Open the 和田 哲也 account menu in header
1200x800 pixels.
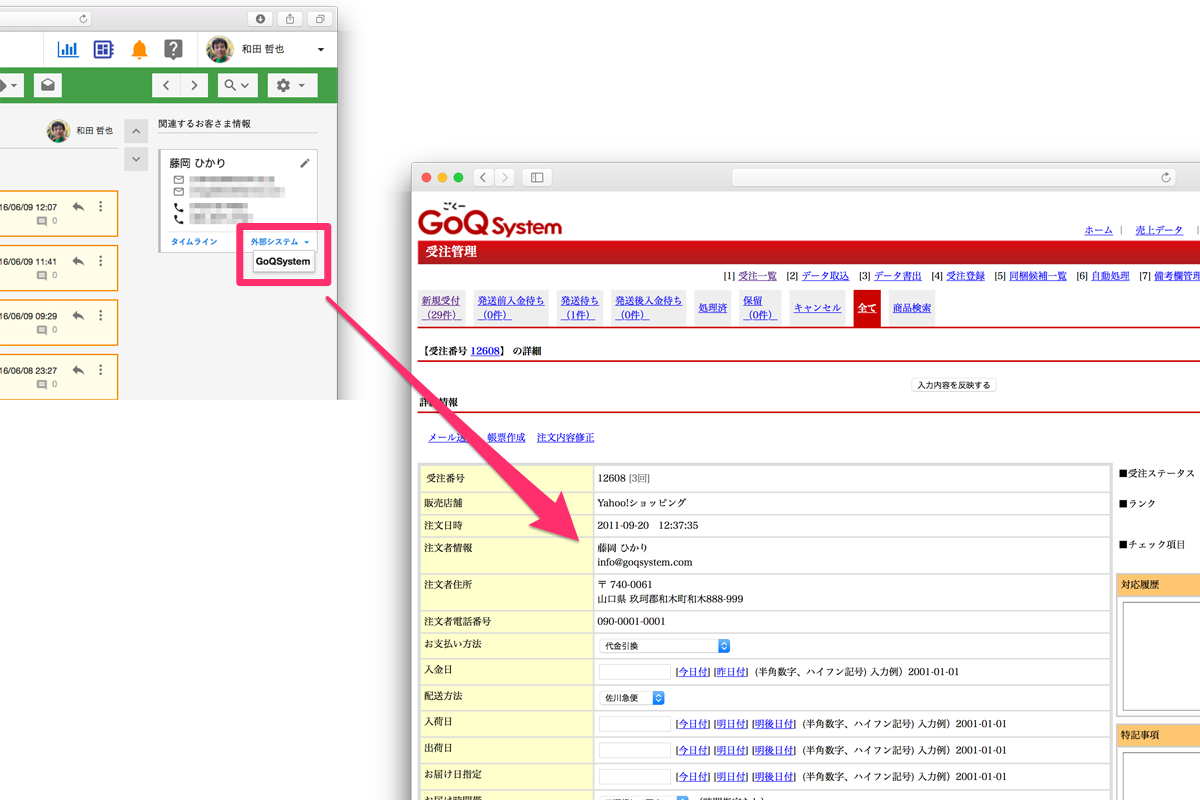[266, 49]
